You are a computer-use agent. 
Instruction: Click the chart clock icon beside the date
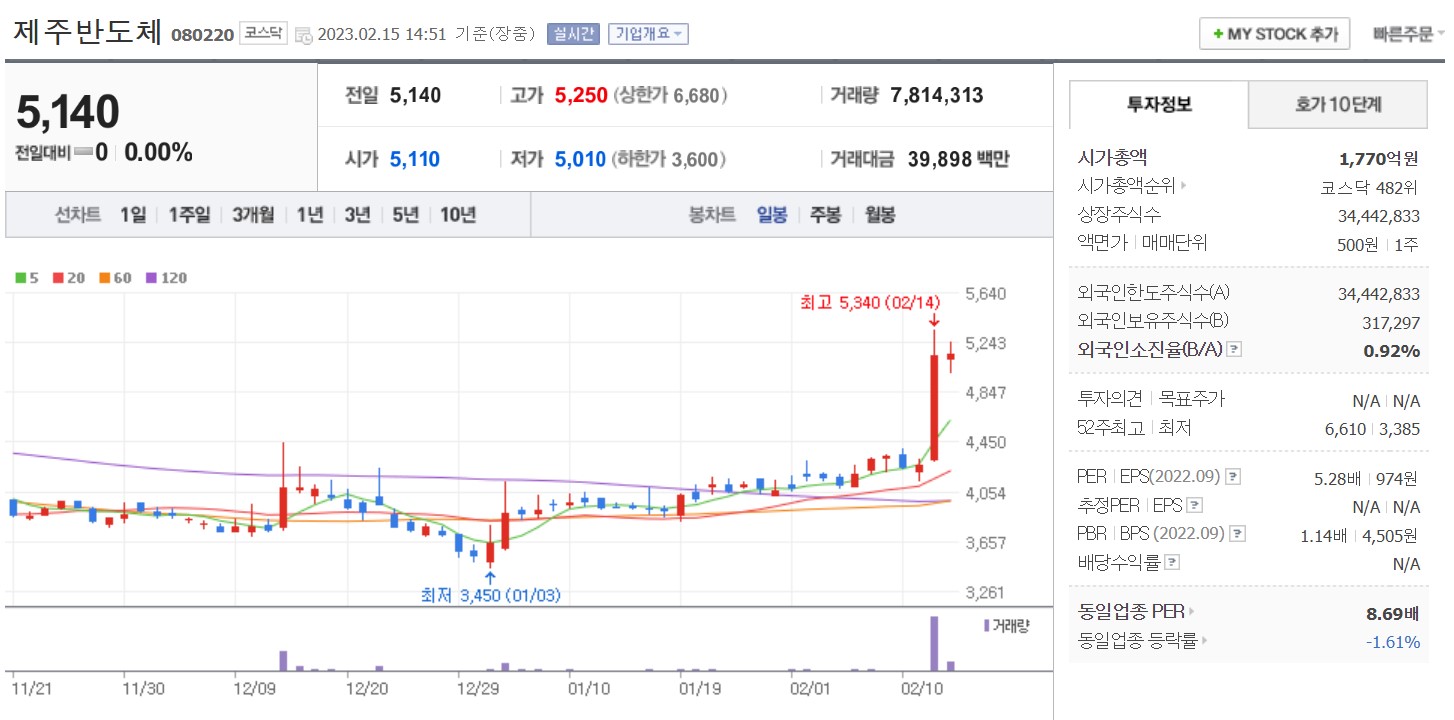click(x=304, y=34)
